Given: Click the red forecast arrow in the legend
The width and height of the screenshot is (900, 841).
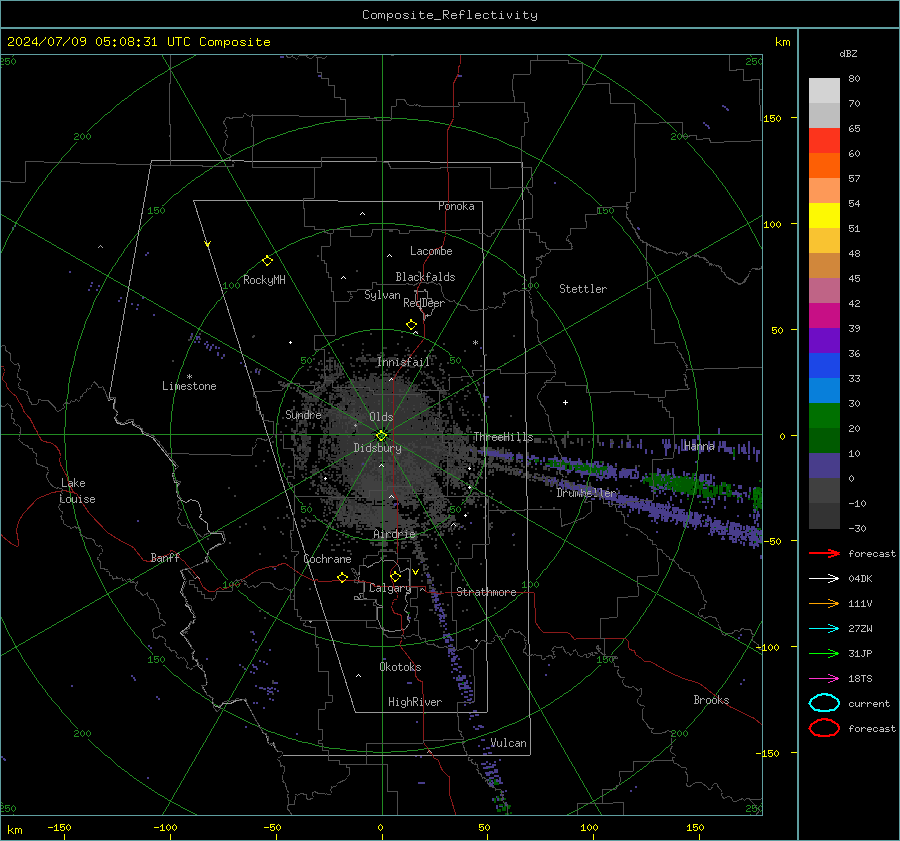Looking at the screenshot, I should tap(824, 553).
